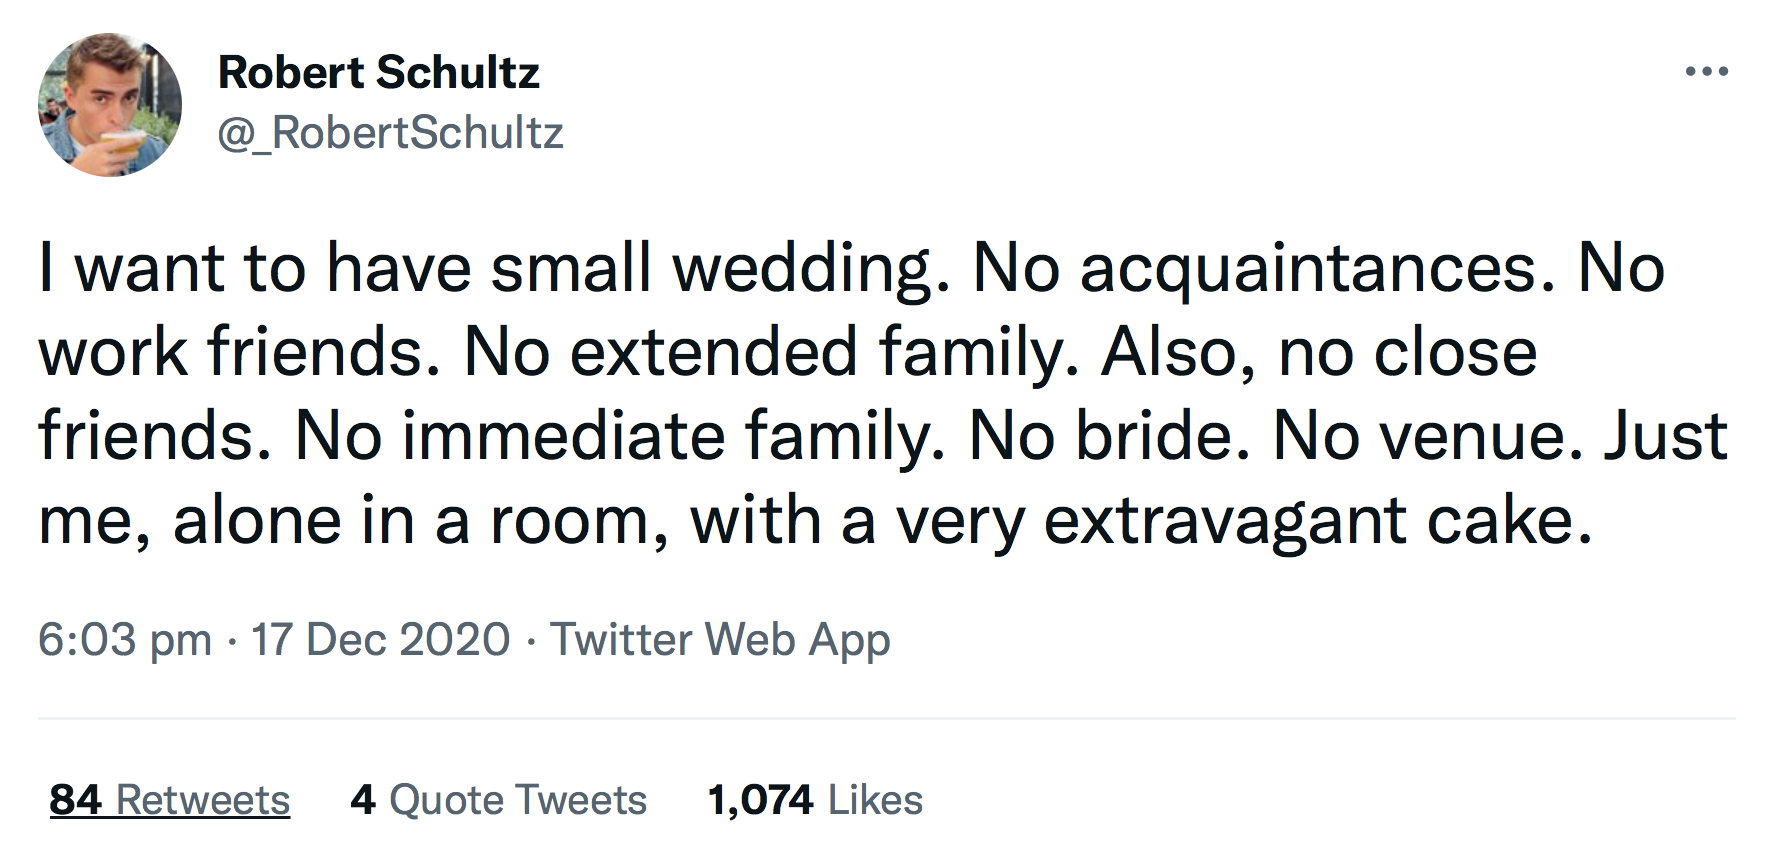Select the bold 84 retweet count

tap(76, 800)
